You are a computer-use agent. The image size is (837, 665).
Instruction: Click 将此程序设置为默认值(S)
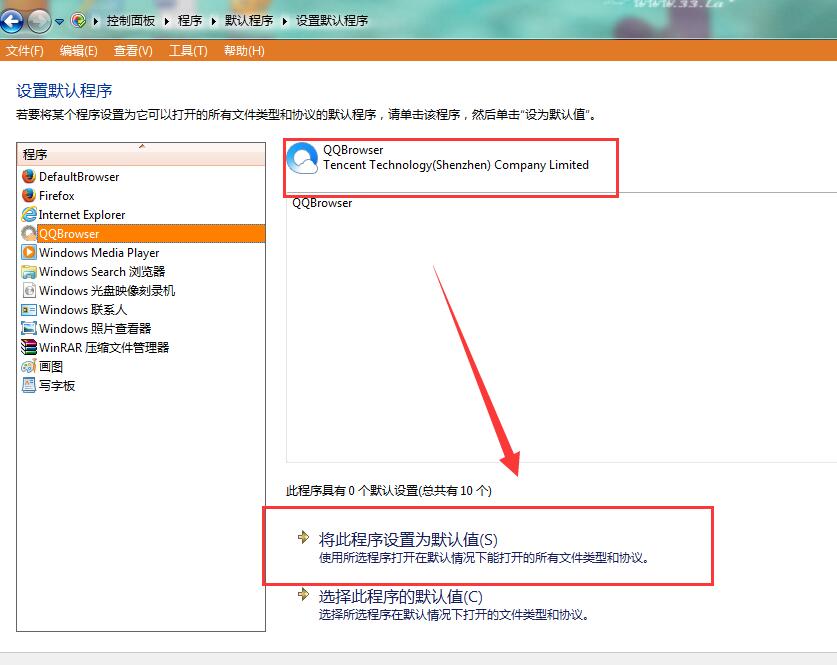[408, 540]
